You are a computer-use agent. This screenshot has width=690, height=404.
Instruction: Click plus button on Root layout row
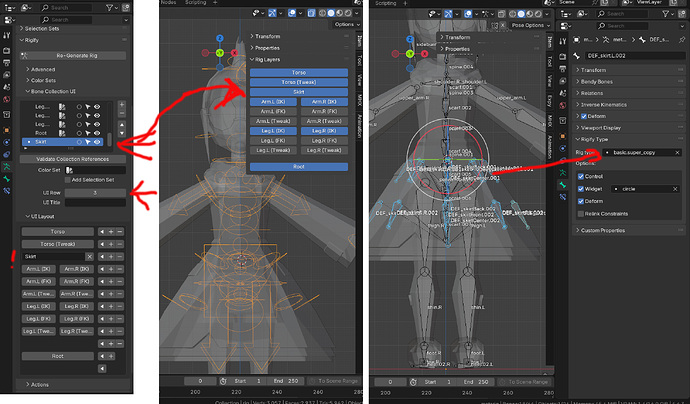coord(111,356)
